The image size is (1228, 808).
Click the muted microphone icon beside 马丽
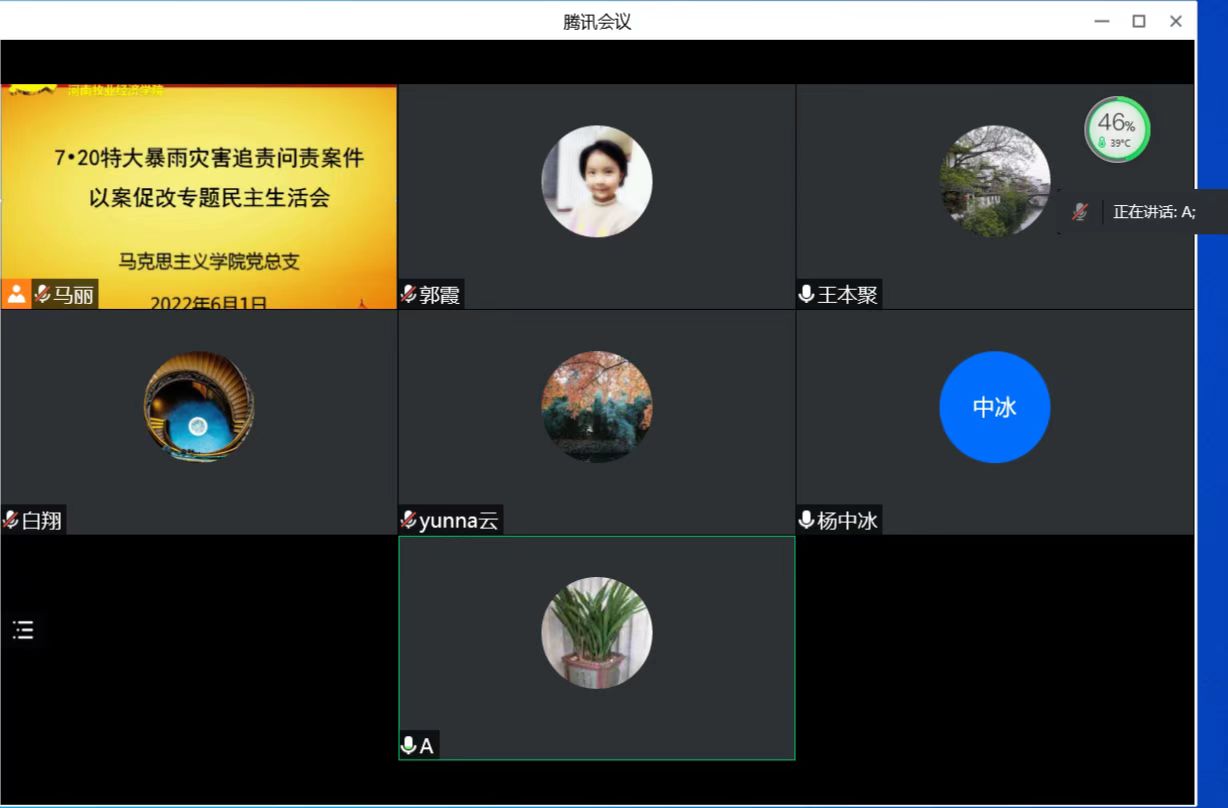42,295
